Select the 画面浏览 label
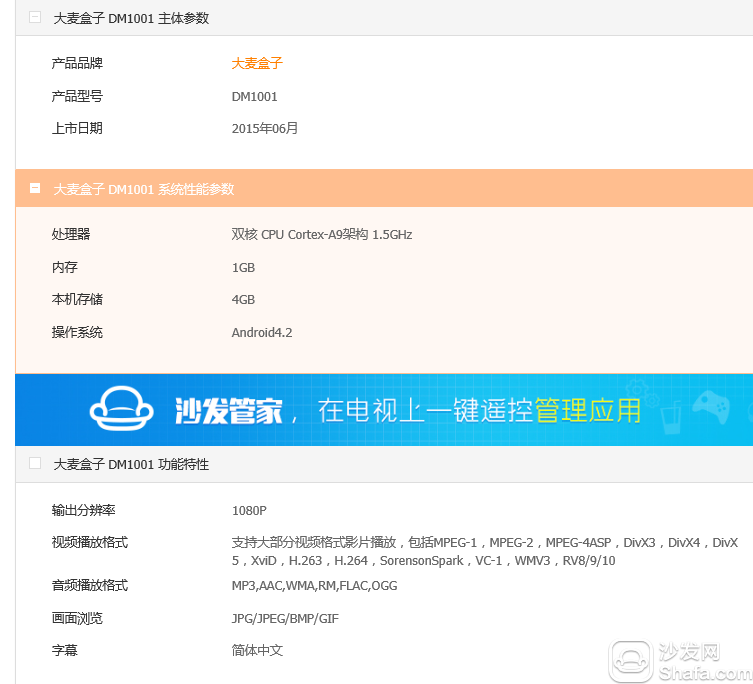The image size is (753, 684). (x=77, y=618)
